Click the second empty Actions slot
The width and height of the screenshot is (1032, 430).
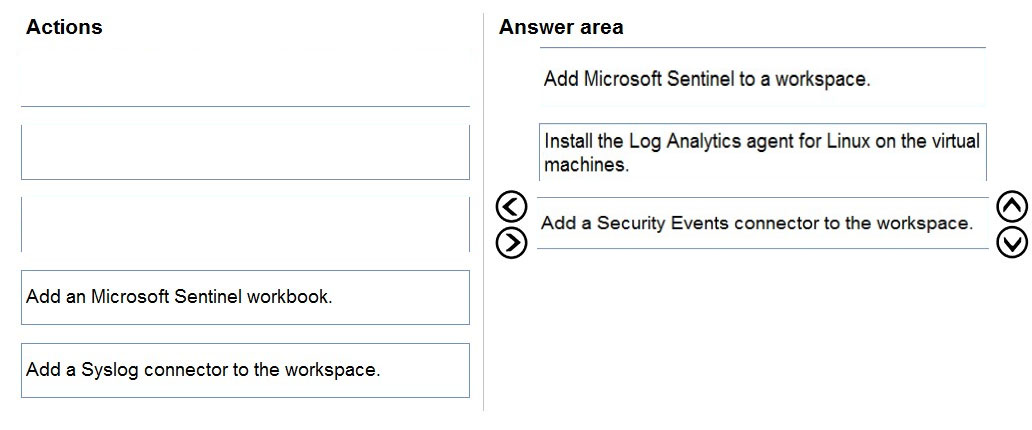tap(245, 152)
